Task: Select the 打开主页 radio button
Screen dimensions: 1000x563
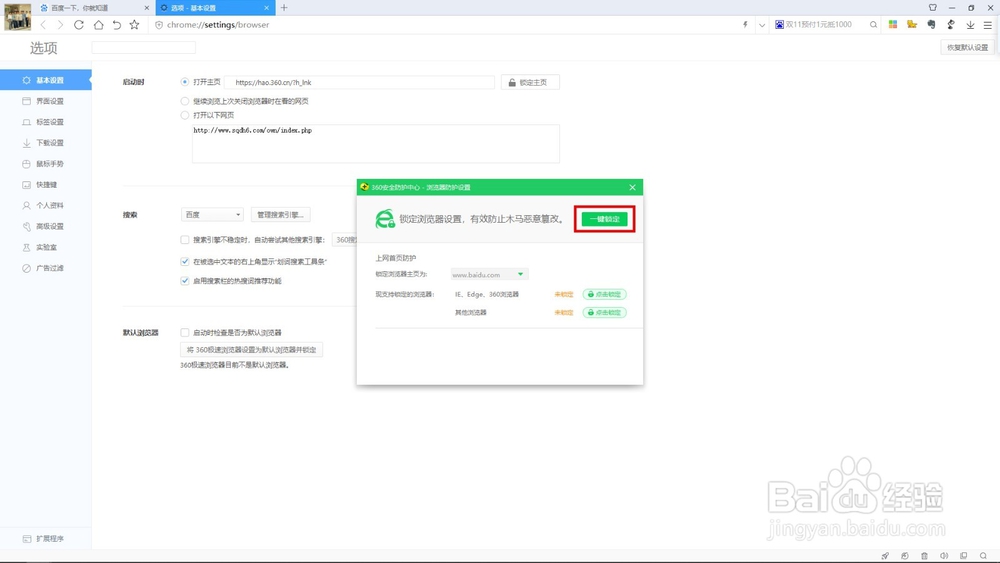Action: click(184, 82)
